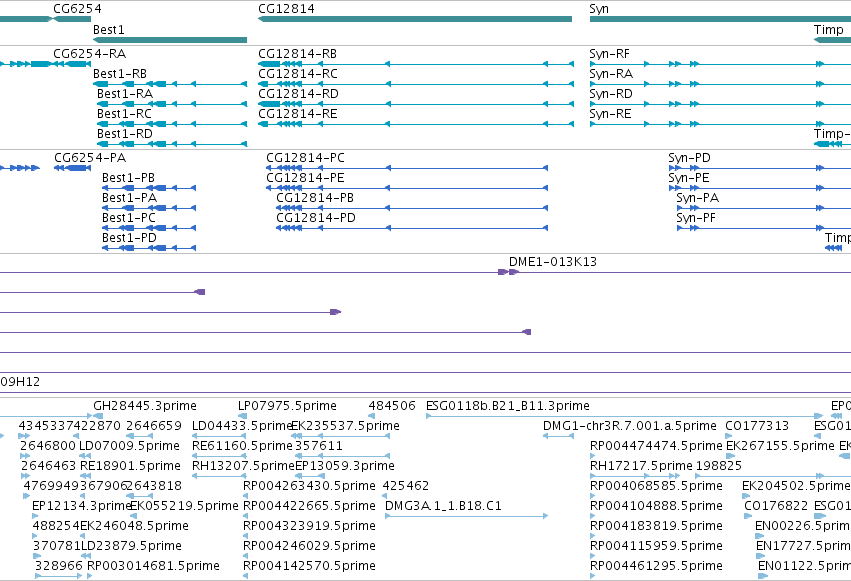Select RH17217.5prime EST

635,476
